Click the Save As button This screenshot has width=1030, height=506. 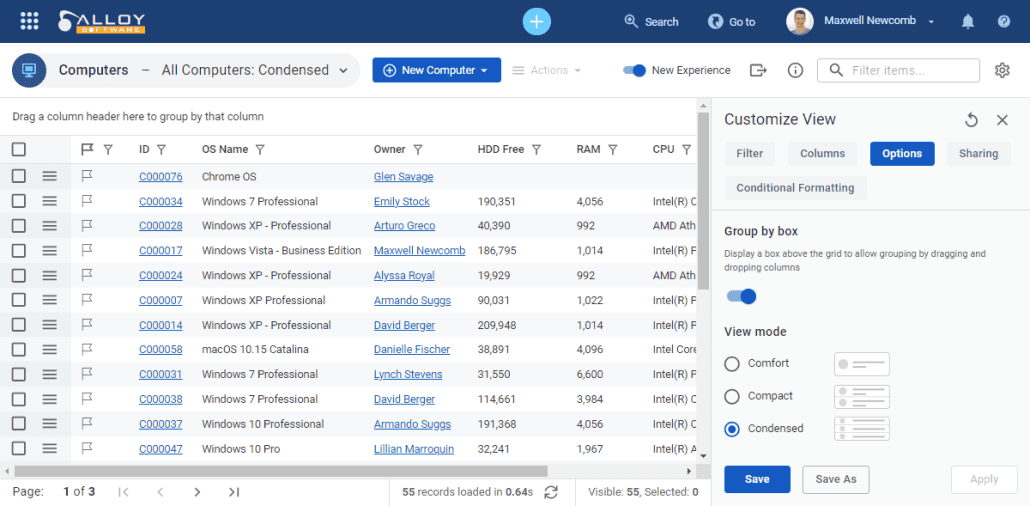click(x=835, y=479)
